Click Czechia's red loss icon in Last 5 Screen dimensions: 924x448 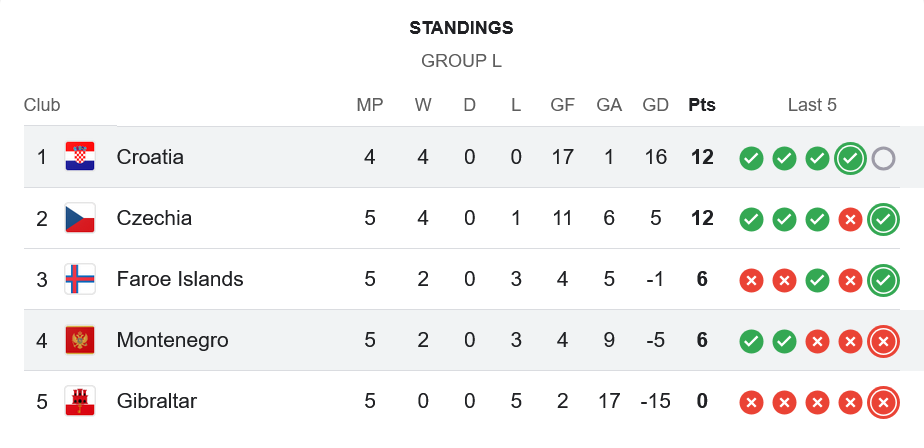(x=850, y=219)
